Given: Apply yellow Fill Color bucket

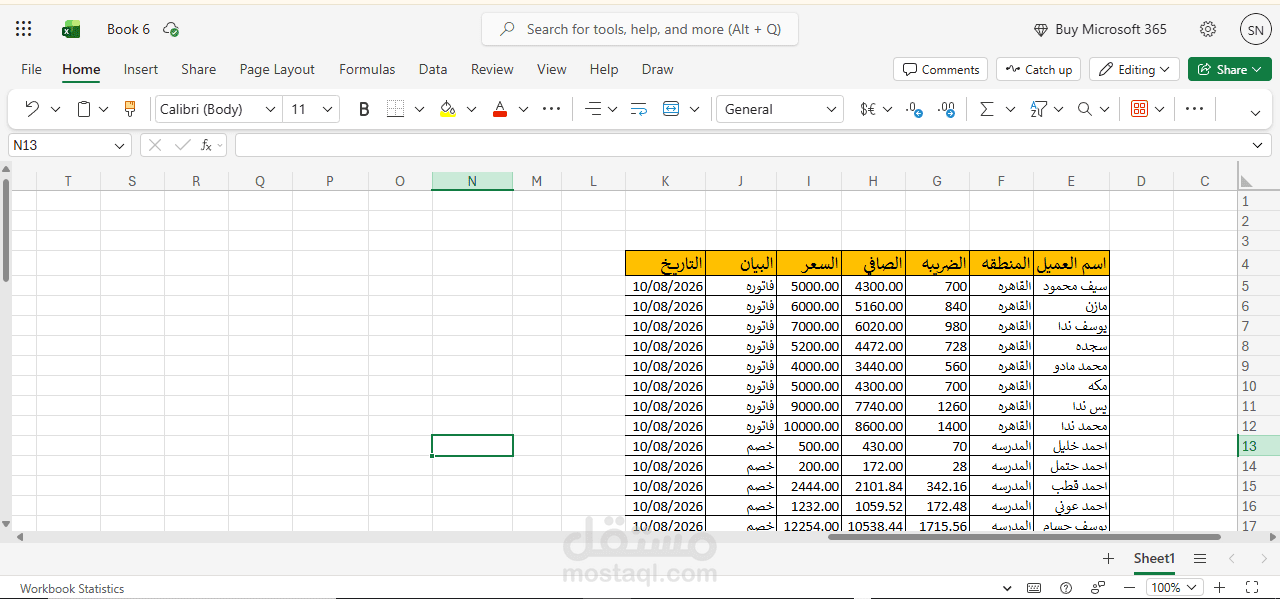Looking at the screenshot, I should (447, 109).
